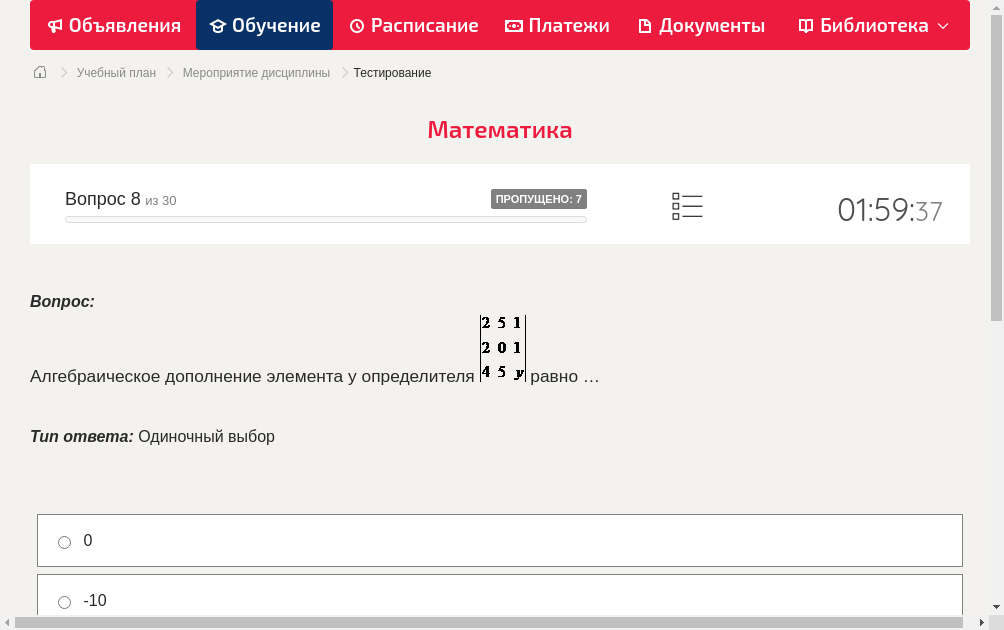
Task: Click the Пропущено: 7 badge
Action: click(x=538, y=199)
